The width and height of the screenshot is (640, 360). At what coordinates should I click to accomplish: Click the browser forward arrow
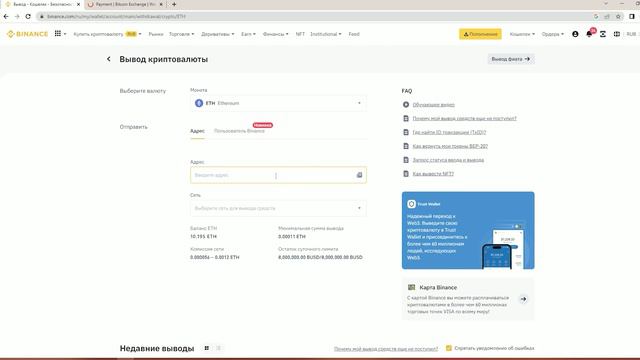[17, 16]
